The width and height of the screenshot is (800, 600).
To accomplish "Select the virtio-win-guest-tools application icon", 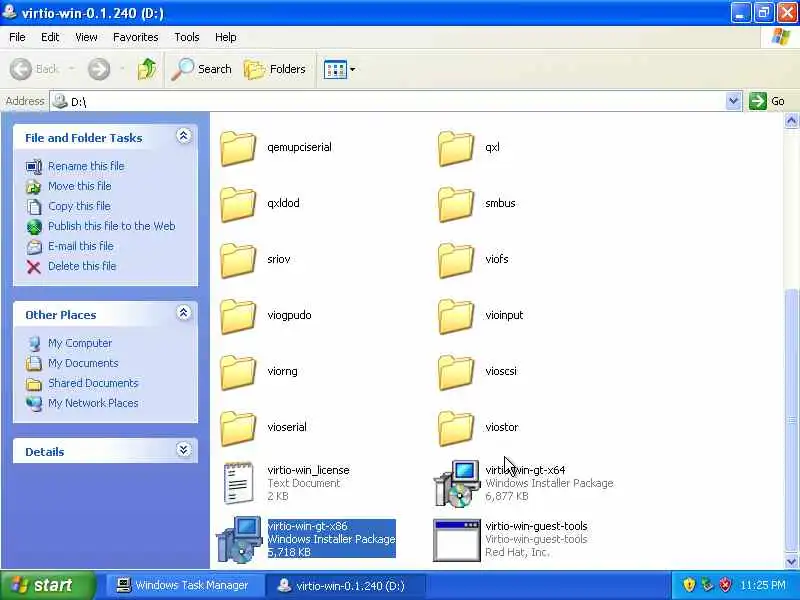I will (457, 540).
